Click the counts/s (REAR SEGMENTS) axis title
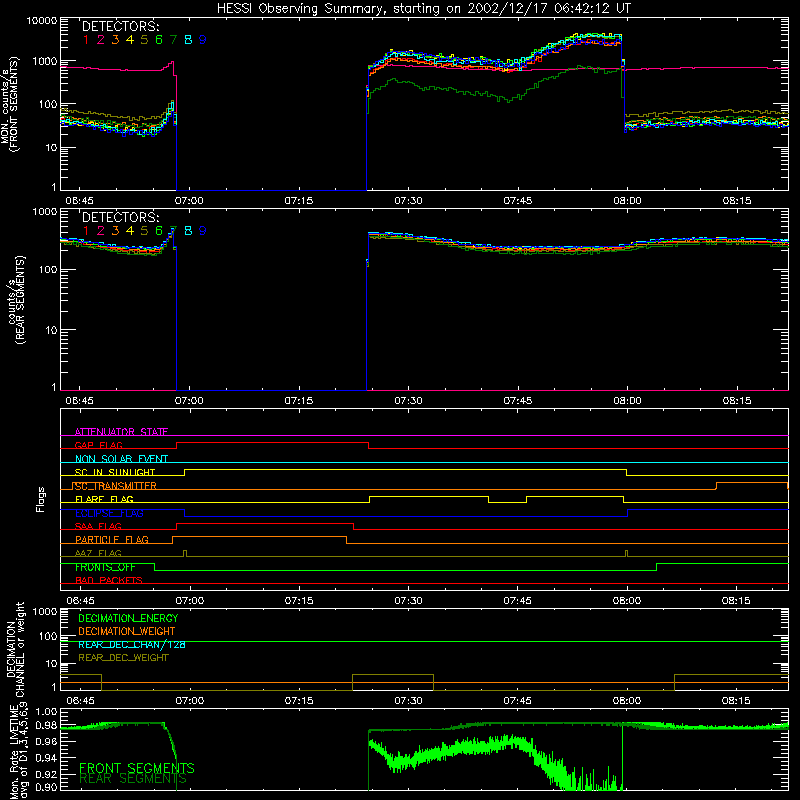 pyautogui.click(x=16, y=300)
